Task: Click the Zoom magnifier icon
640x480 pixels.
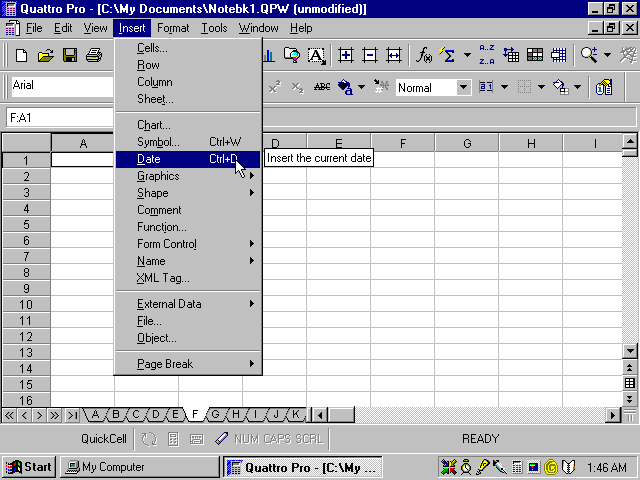Action: pos(589,55)
